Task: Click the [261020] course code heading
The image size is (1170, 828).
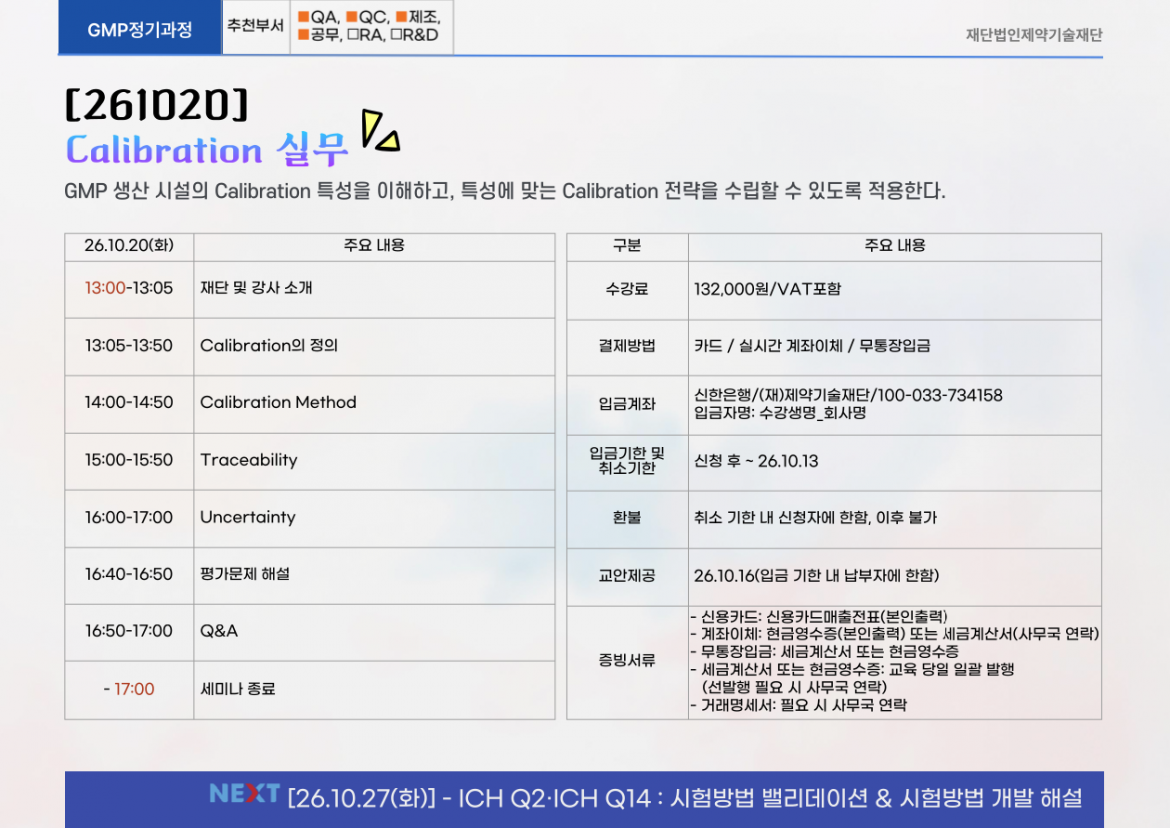Action: point(156,104)
